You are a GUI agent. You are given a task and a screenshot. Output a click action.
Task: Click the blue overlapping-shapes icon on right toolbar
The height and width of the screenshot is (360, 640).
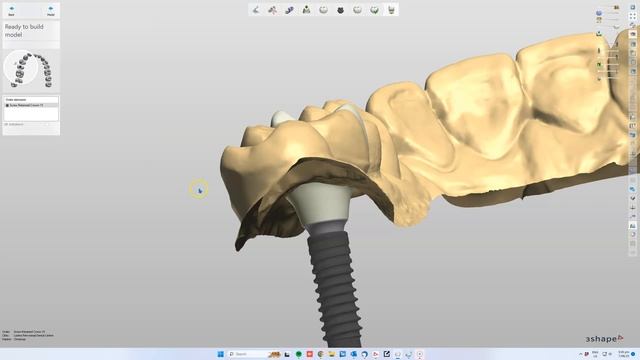point(633,189)
